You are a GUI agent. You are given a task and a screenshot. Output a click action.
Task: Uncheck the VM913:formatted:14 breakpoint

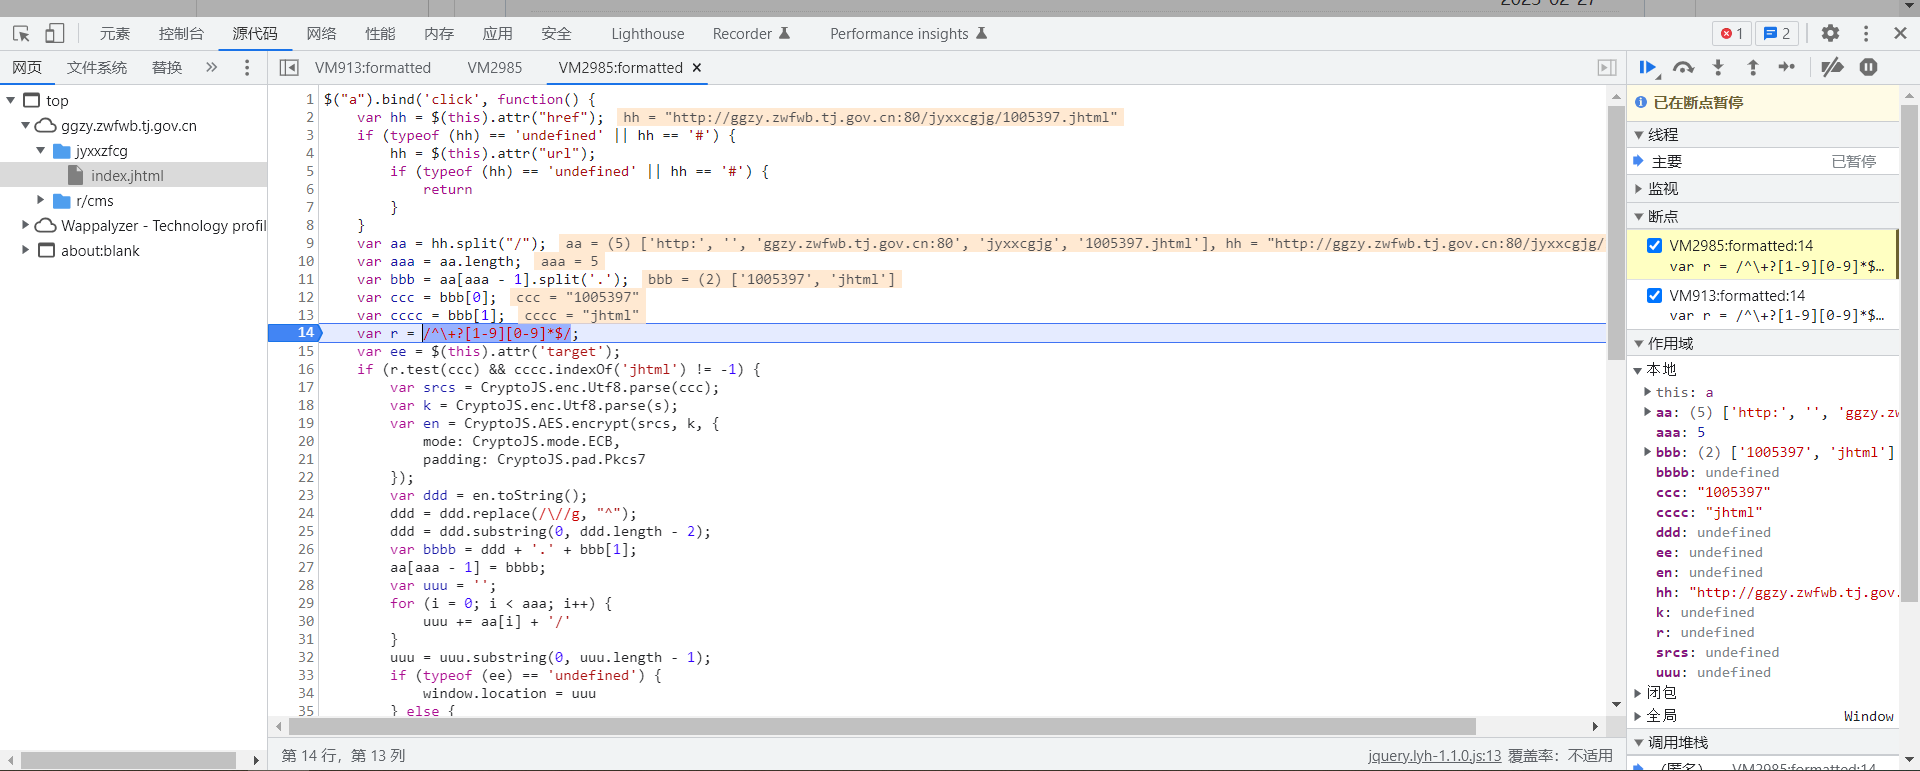point(1654,296)
